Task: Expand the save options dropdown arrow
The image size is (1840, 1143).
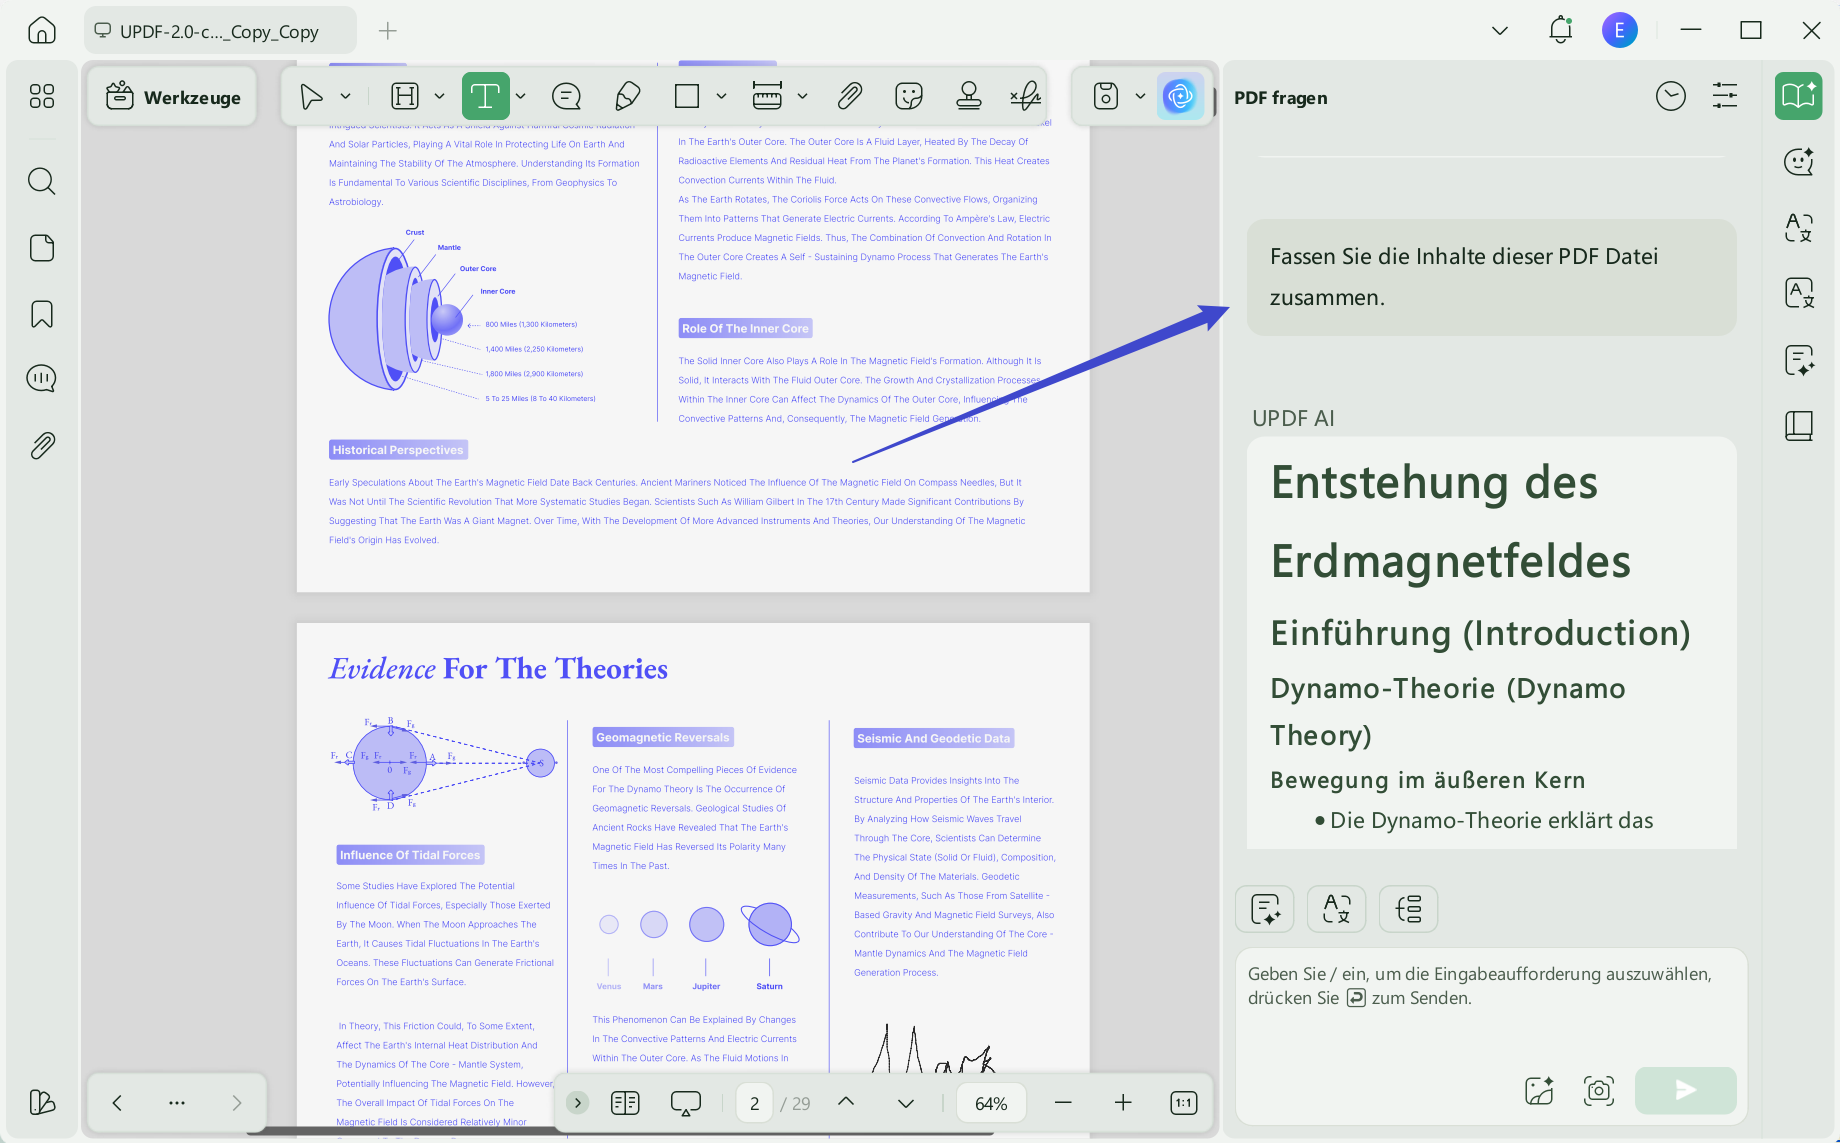Action: (1140, 96)
